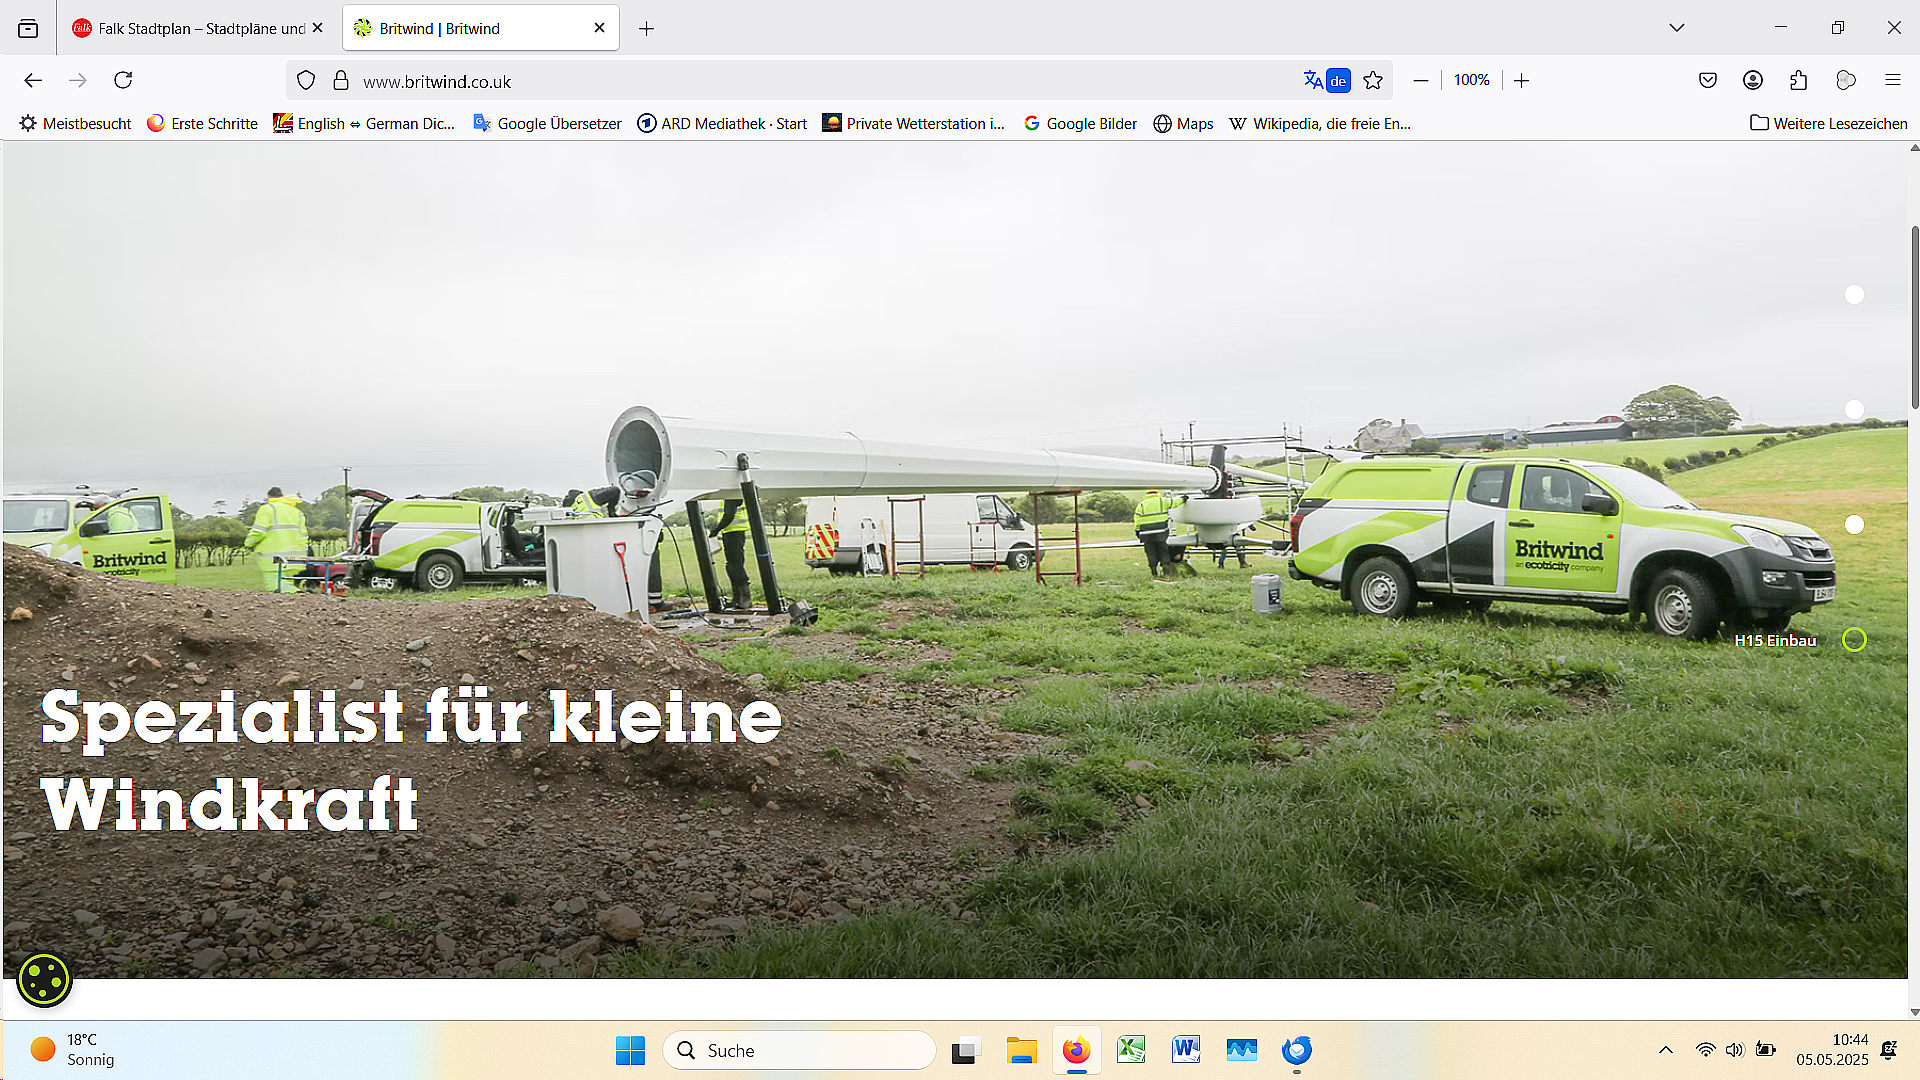This screenshot has height=1080, width=1920.
Task: Zoom in with the plus button
Action: coord(1521,80)
